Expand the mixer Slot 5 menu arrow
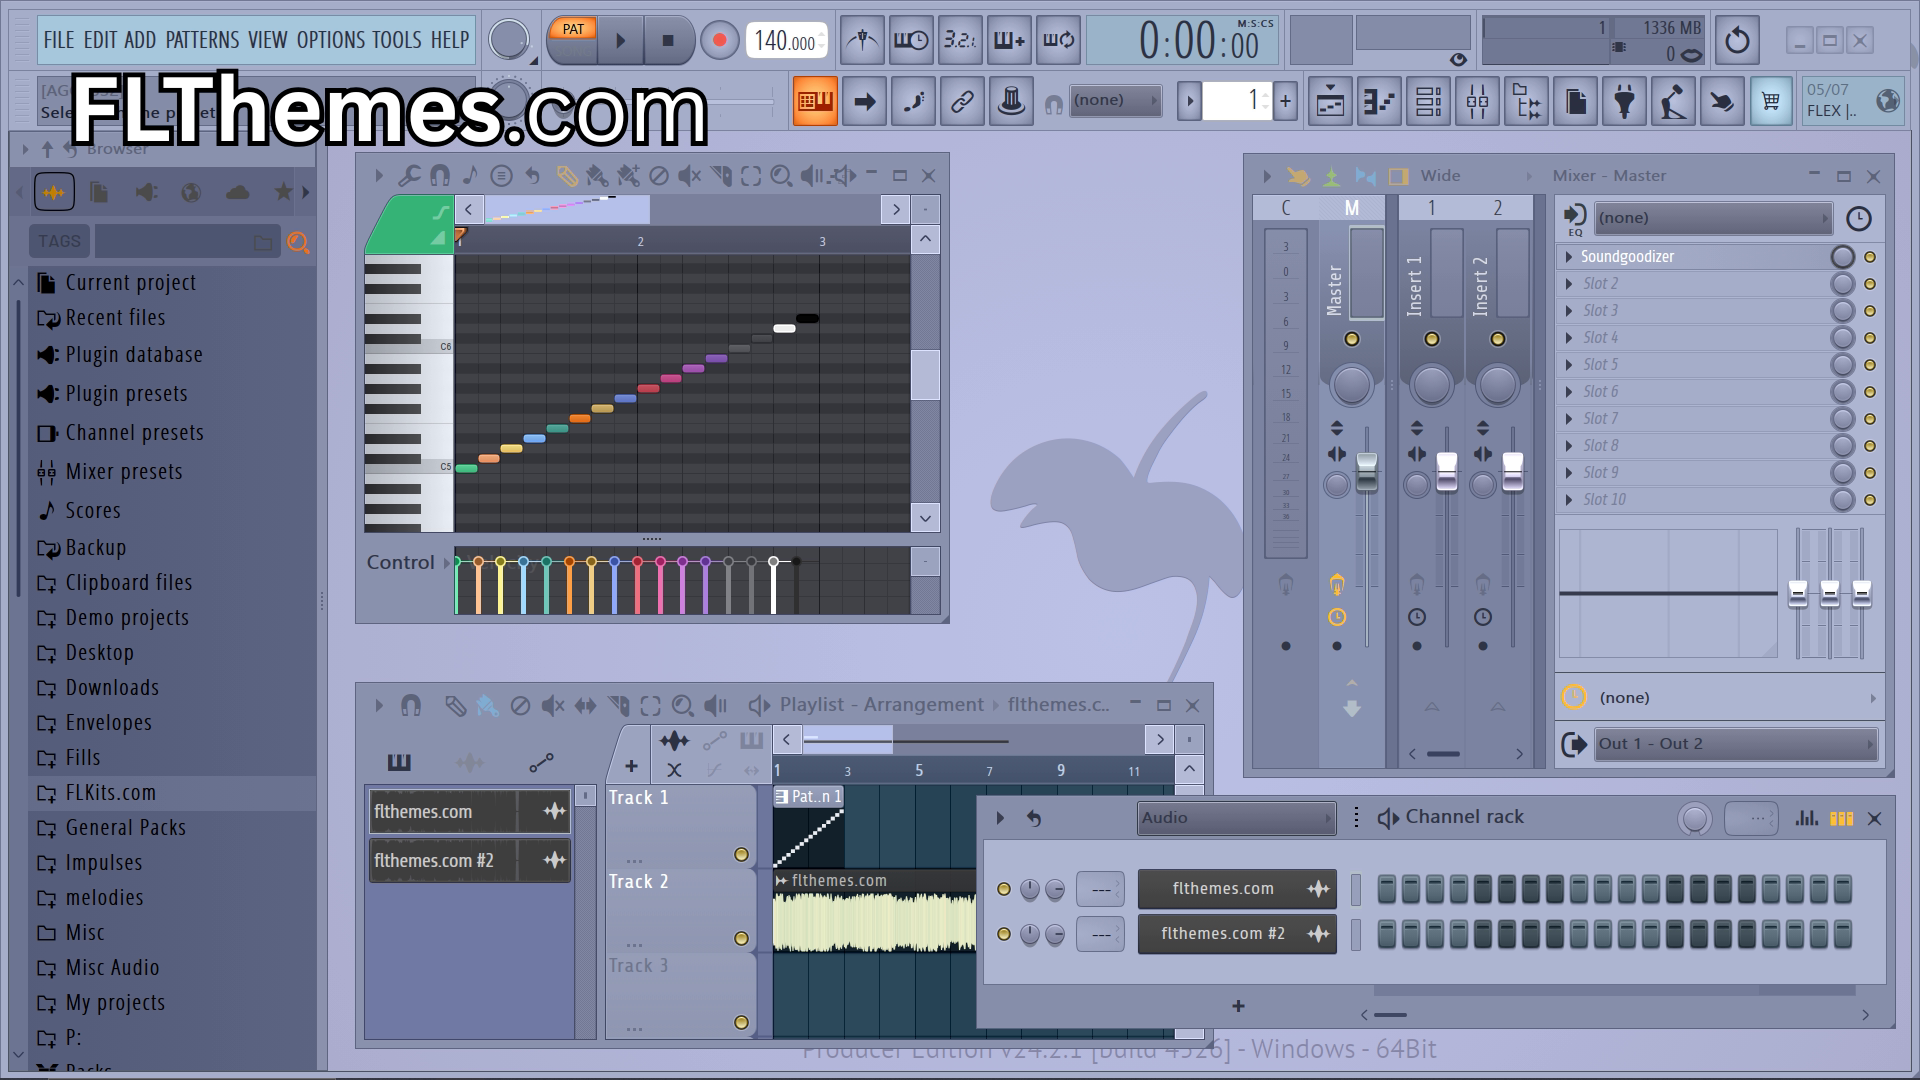The height and width of the screenshot is (1080, 1920). point(1569,365)
